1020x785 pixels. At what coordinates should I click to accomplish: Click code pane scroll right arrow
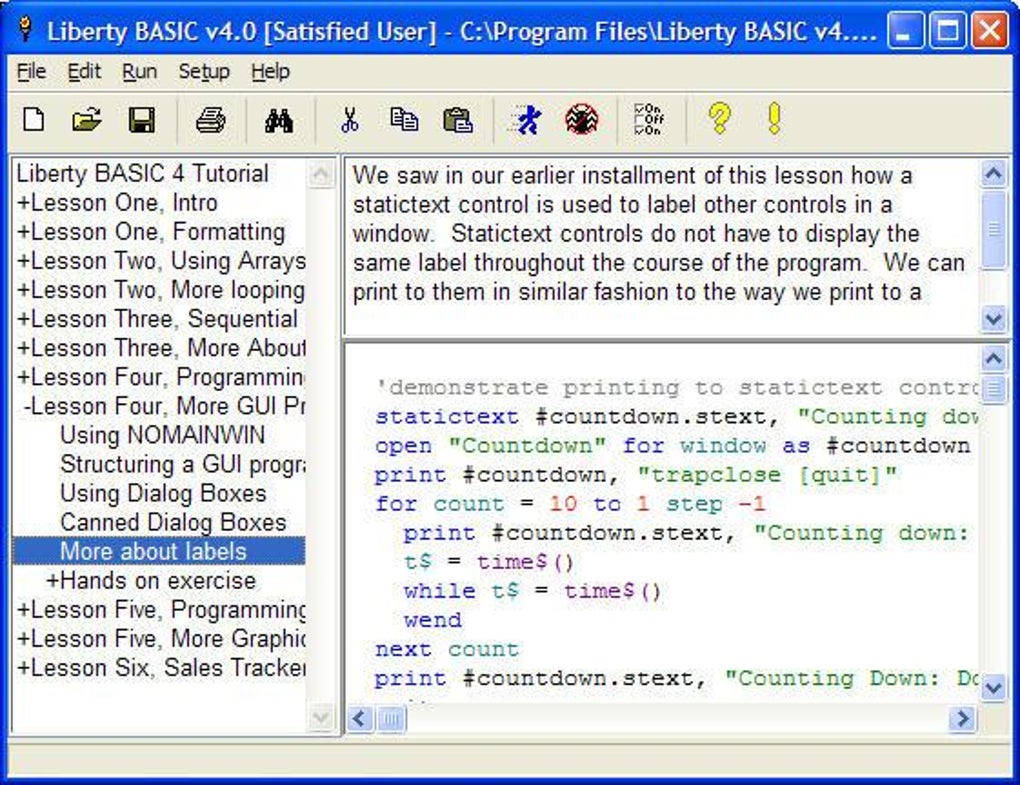(962, 719)
